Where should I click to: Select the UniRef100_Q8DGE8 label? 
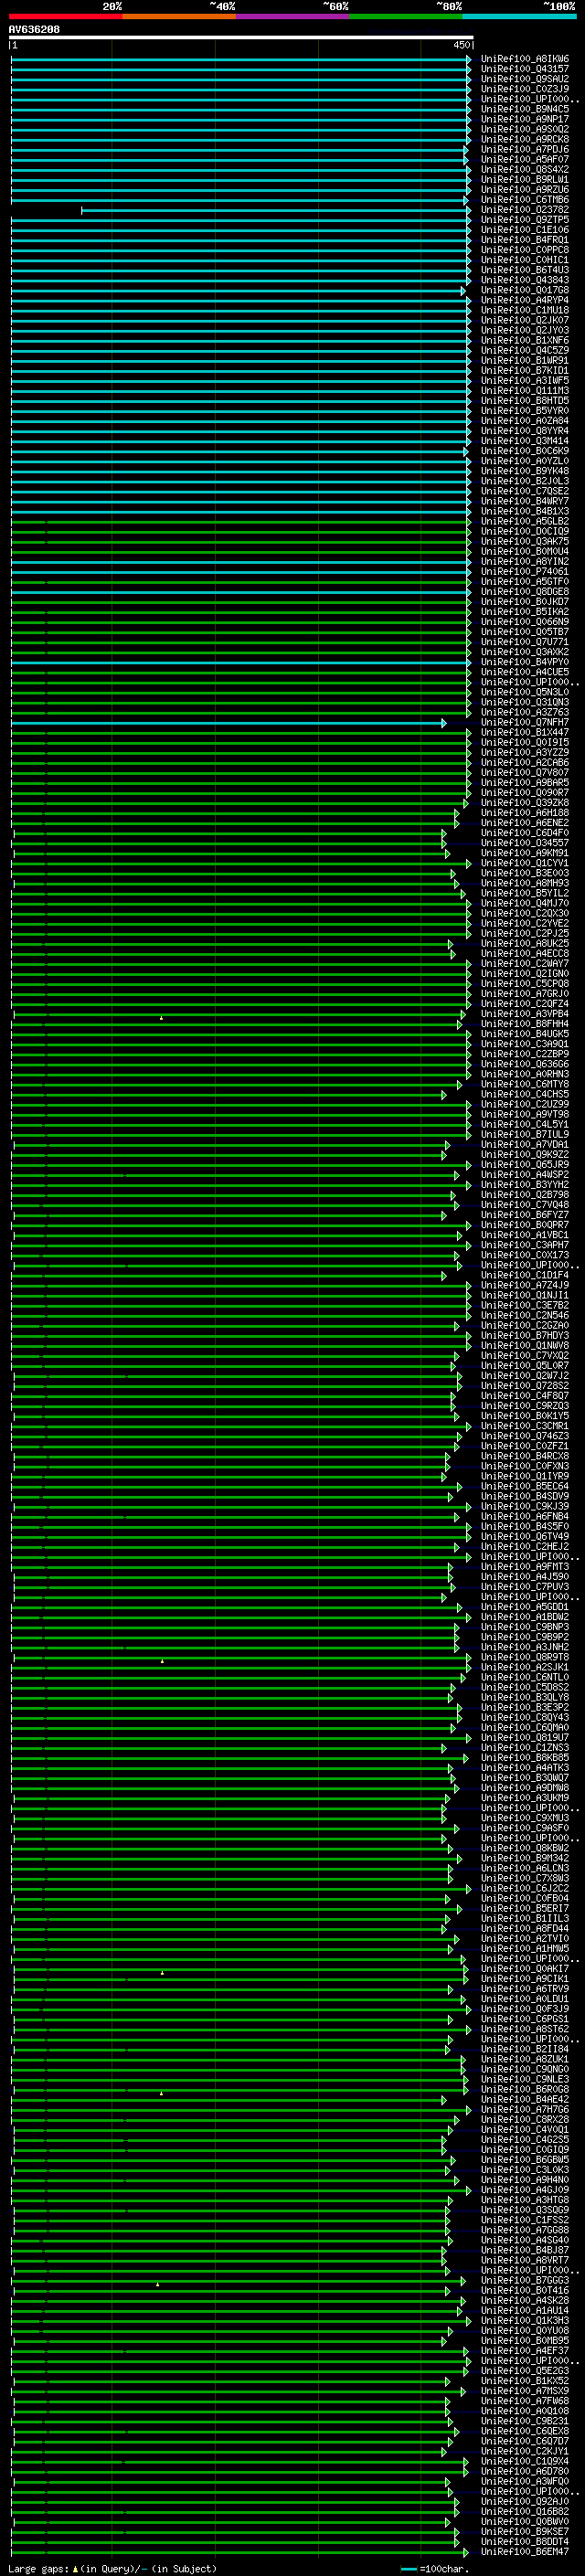[524, 592]
